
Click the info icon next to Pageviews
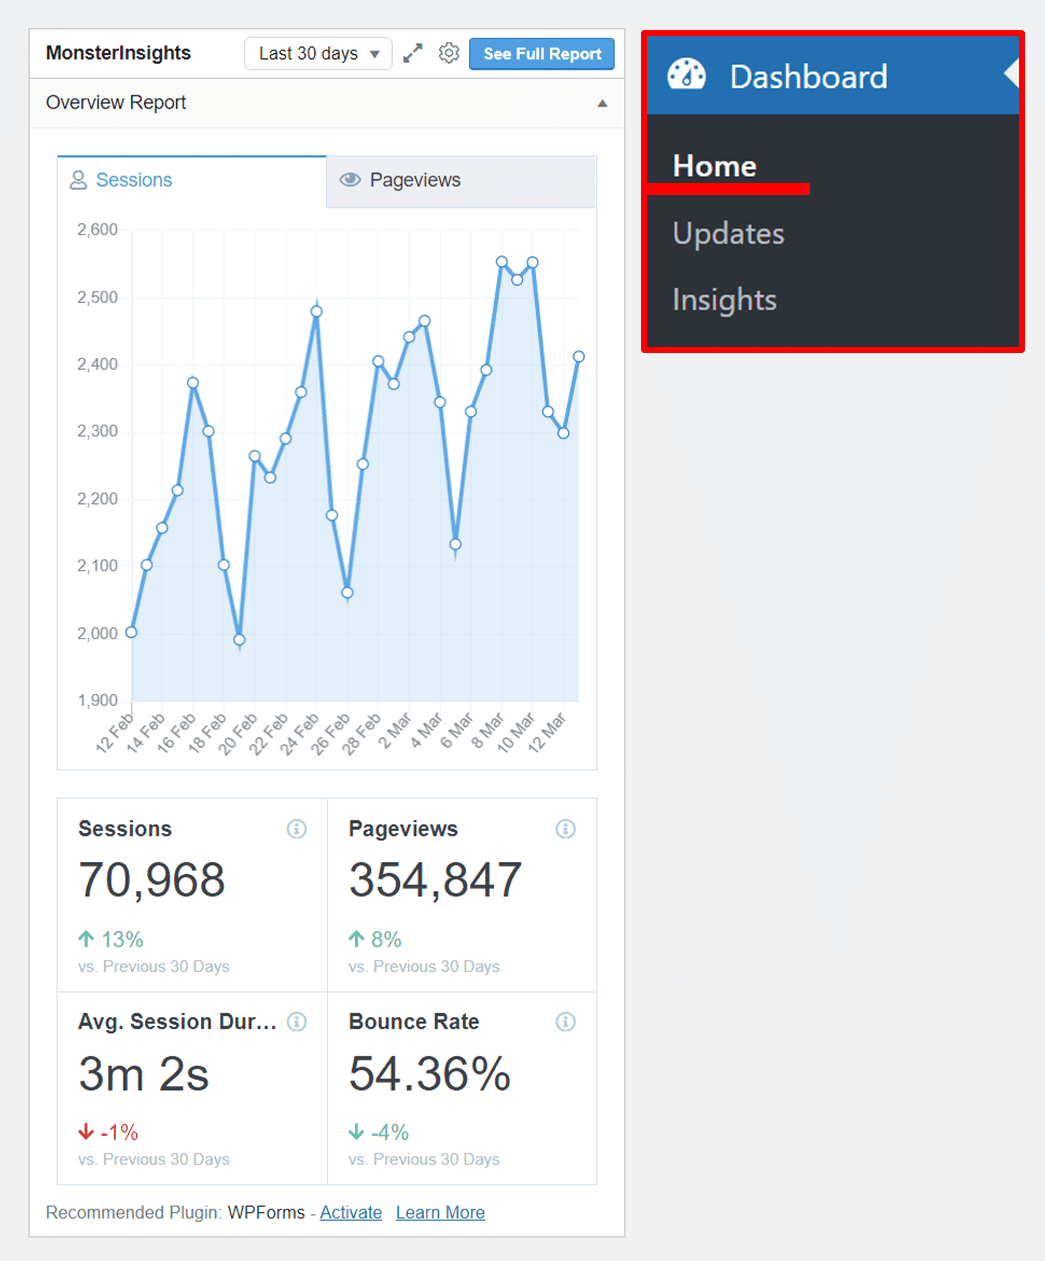point(566,829)
